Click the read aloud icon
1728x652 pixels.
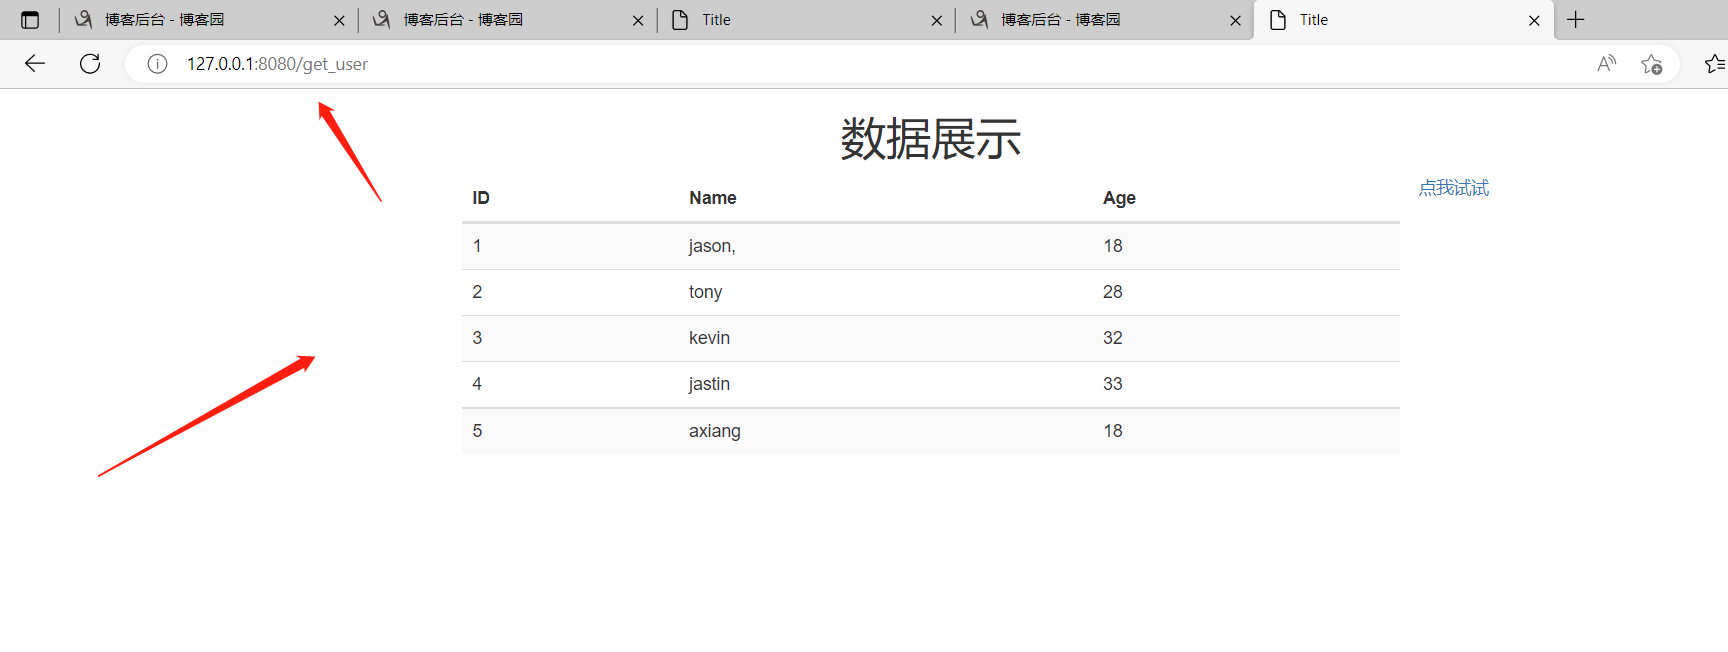click(1606, 64)
